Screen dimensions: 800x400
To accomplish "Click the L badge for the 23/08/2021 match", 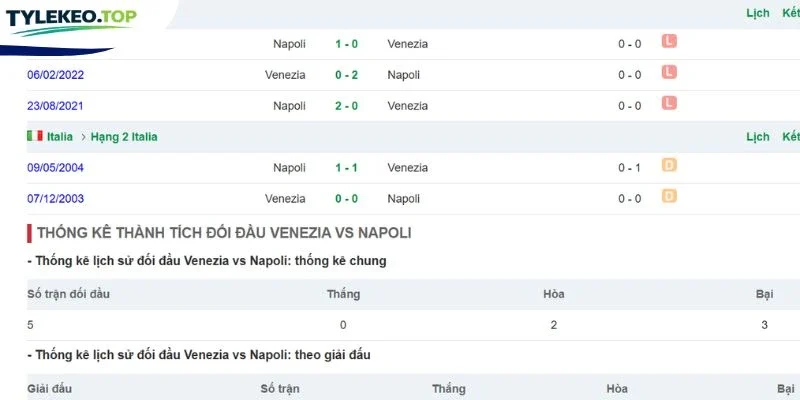I will tap(669, 104).
